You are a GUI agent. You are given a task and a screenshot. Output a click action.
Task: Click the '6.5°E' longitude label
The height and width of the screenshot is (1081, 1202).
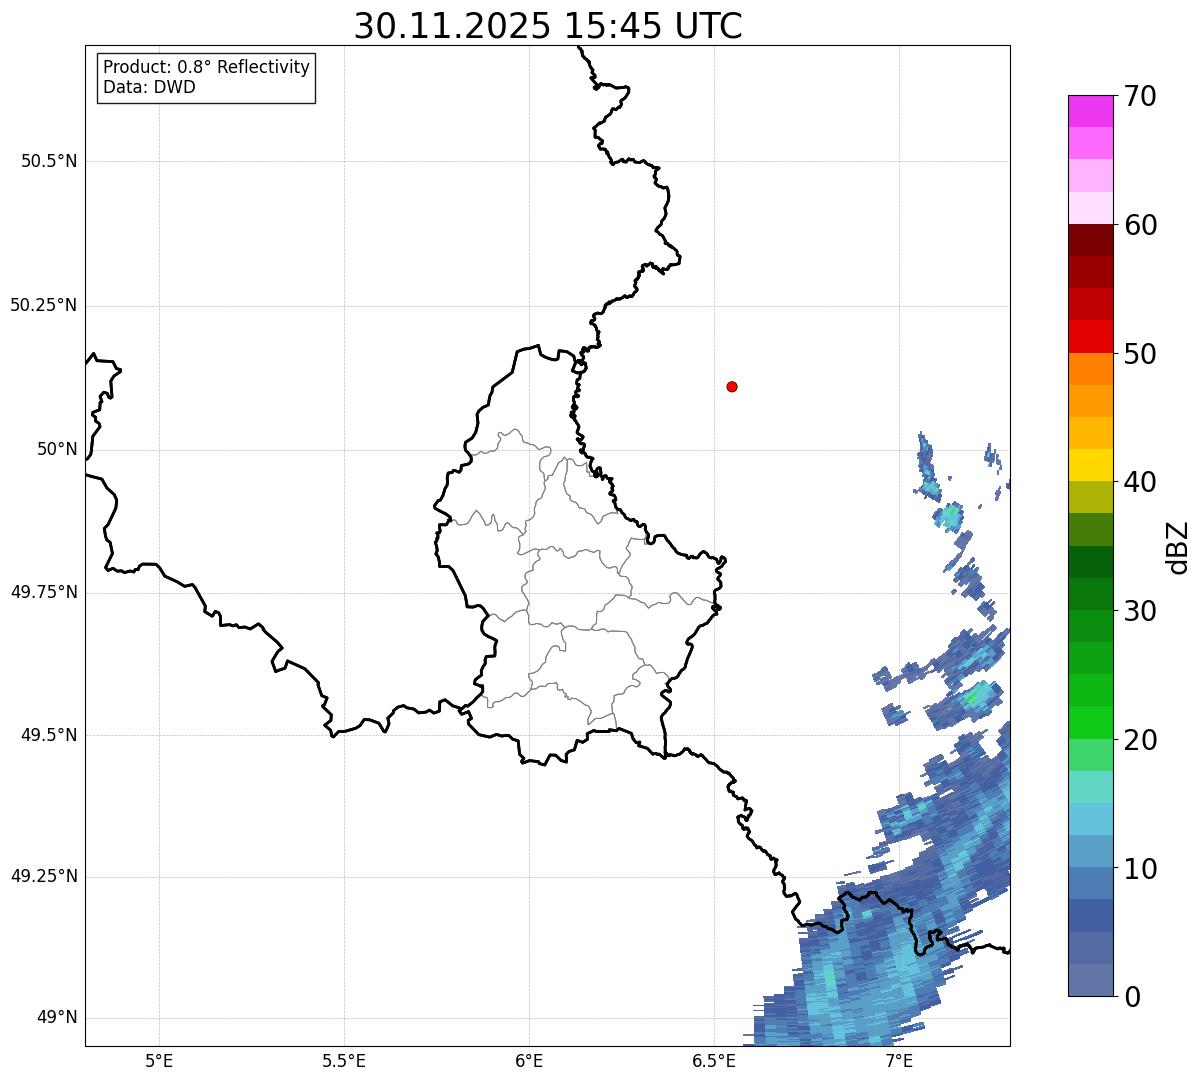point(714,1060)
